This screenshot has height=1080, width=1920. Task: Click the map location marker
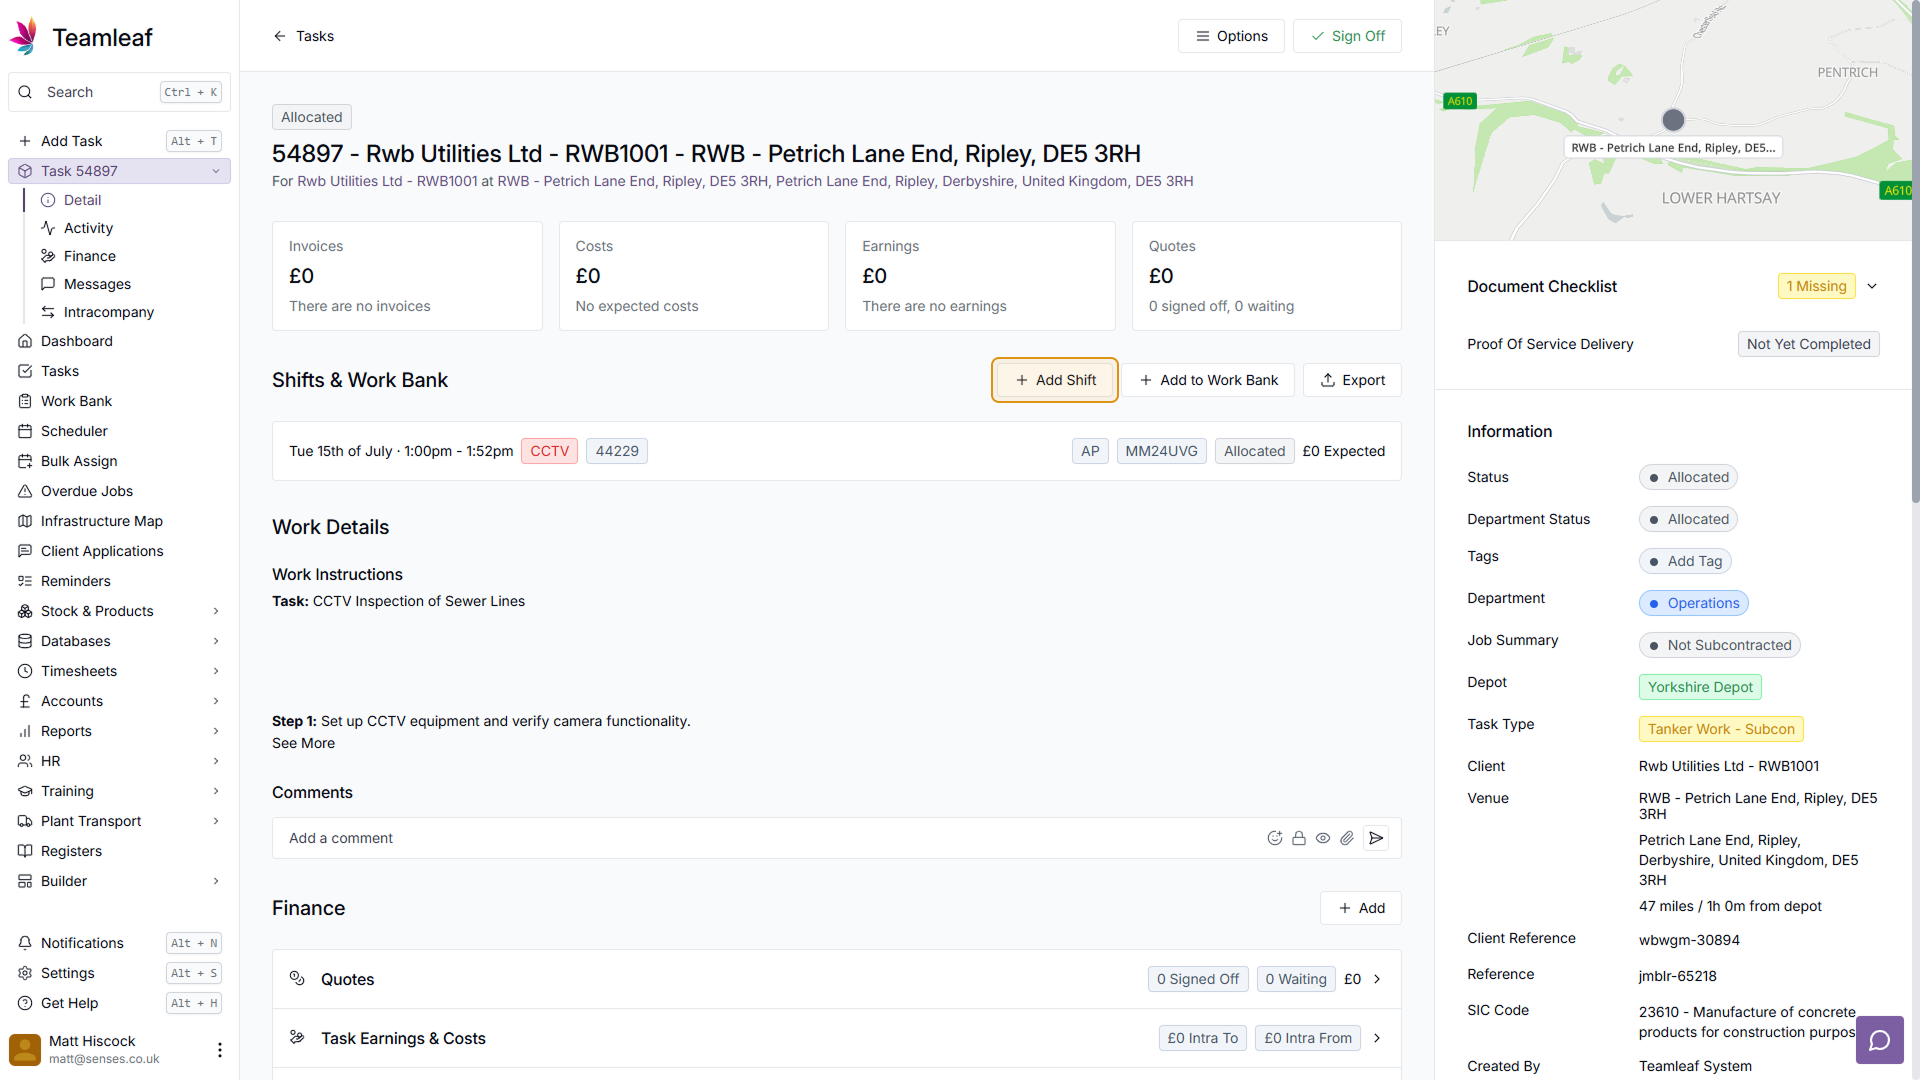1673,120
